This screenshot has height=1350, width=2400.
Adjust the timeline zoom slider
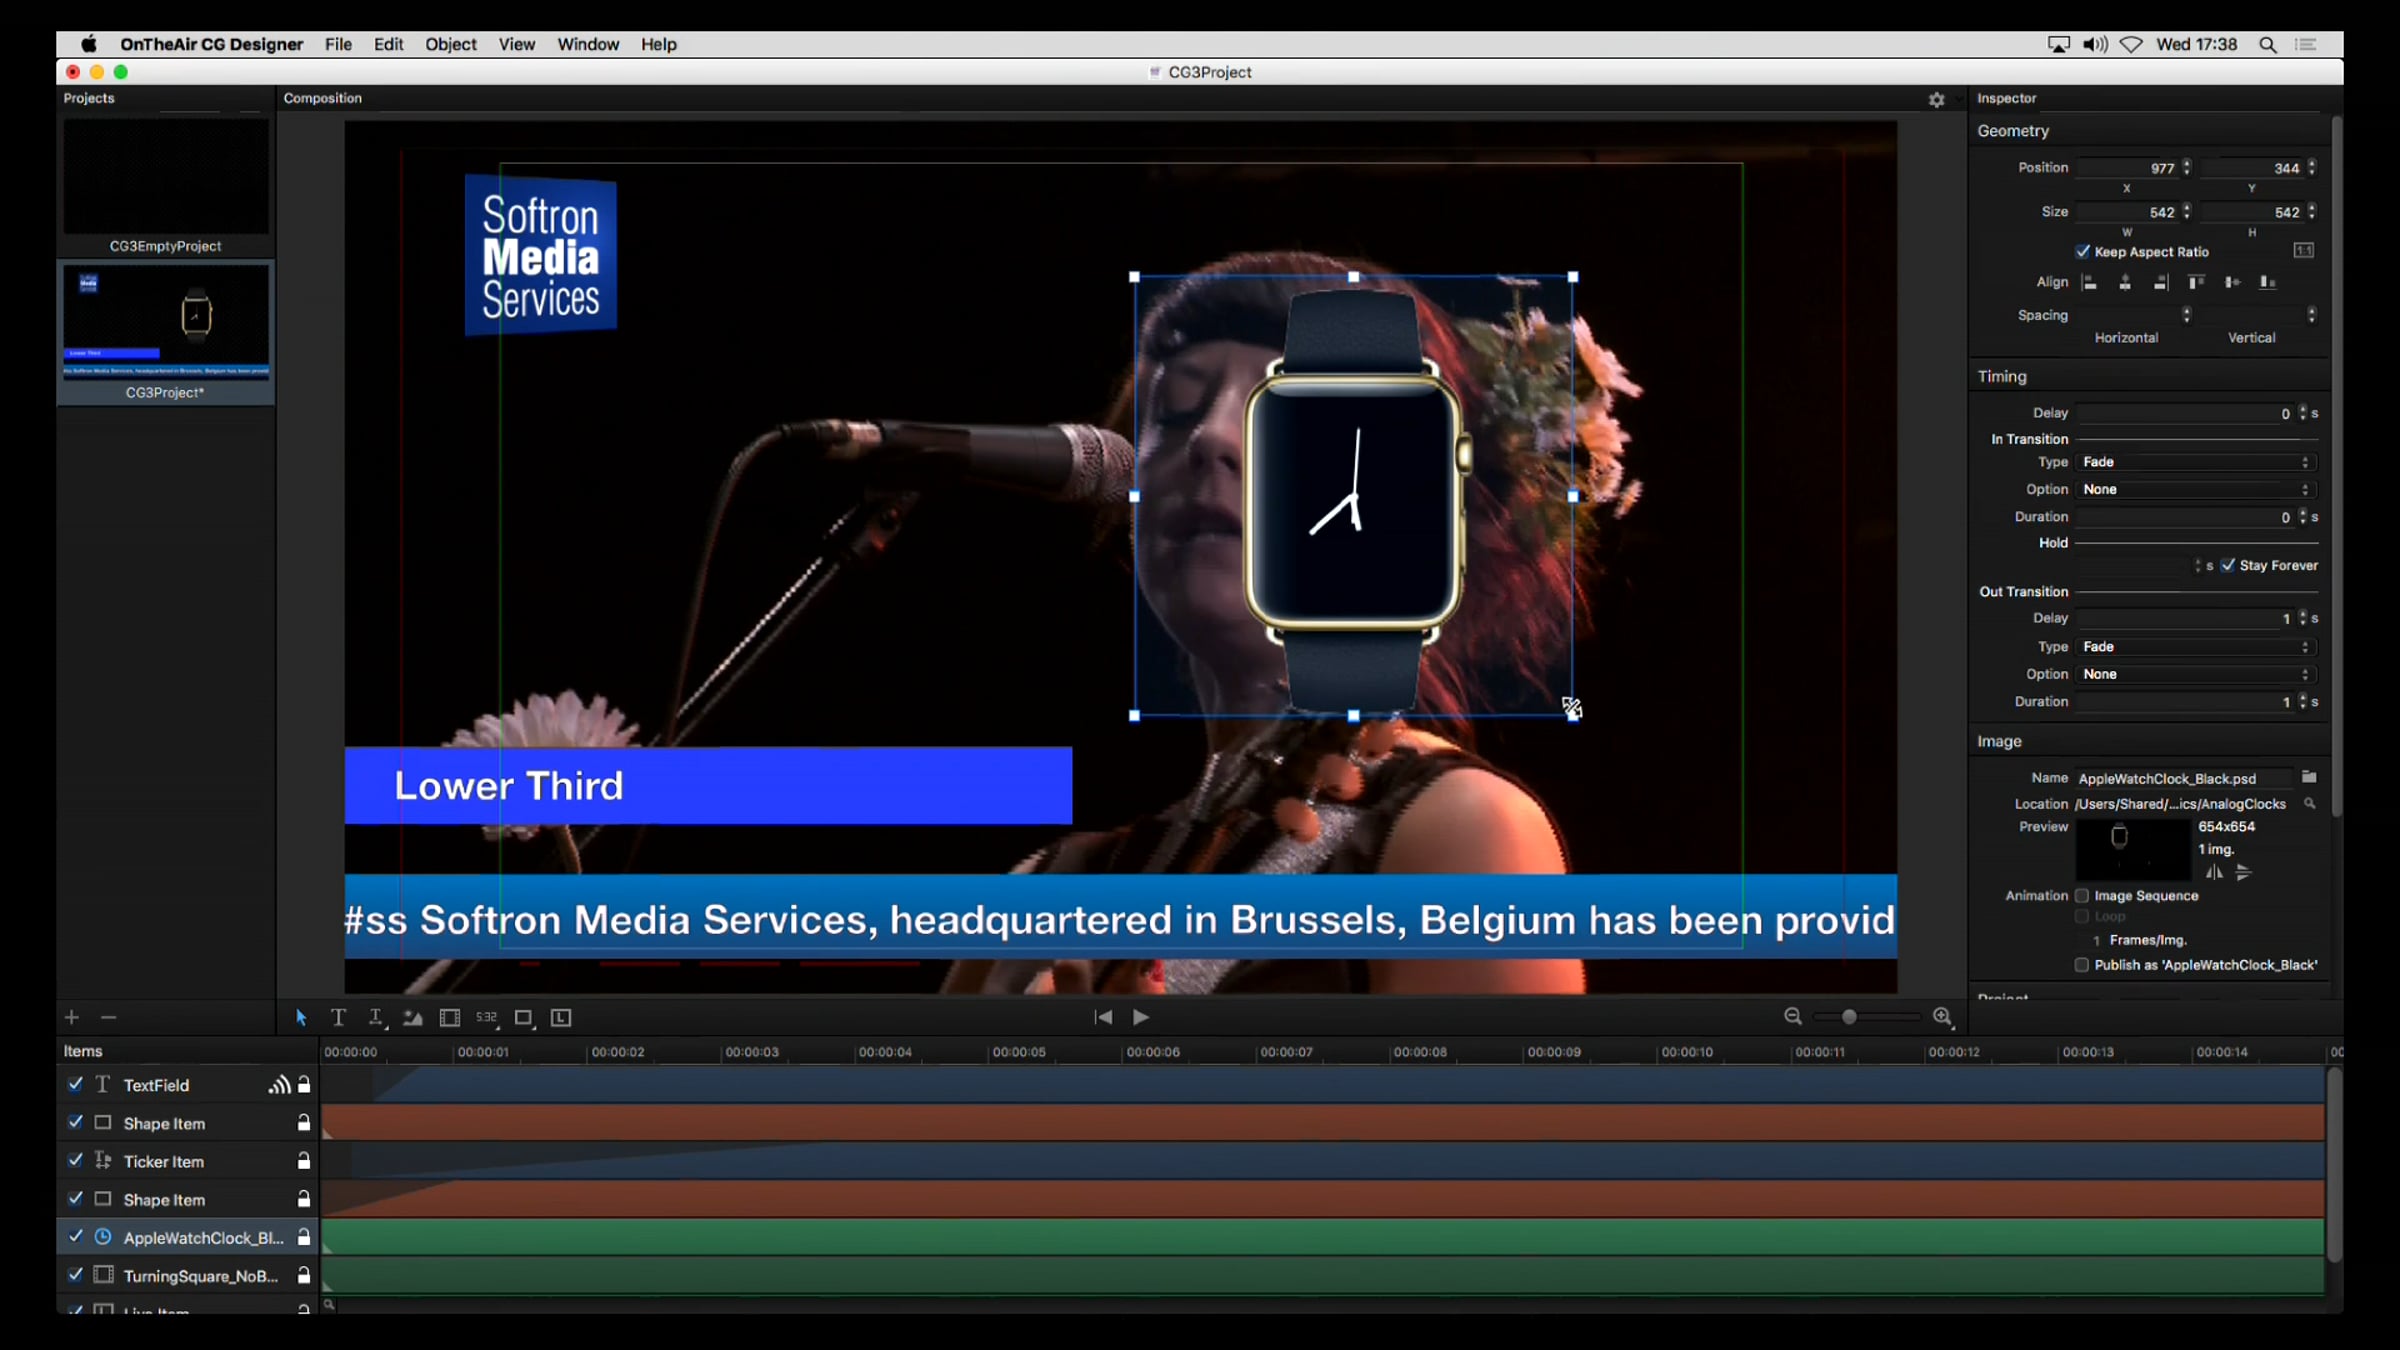click(x=1849, y=1017)
